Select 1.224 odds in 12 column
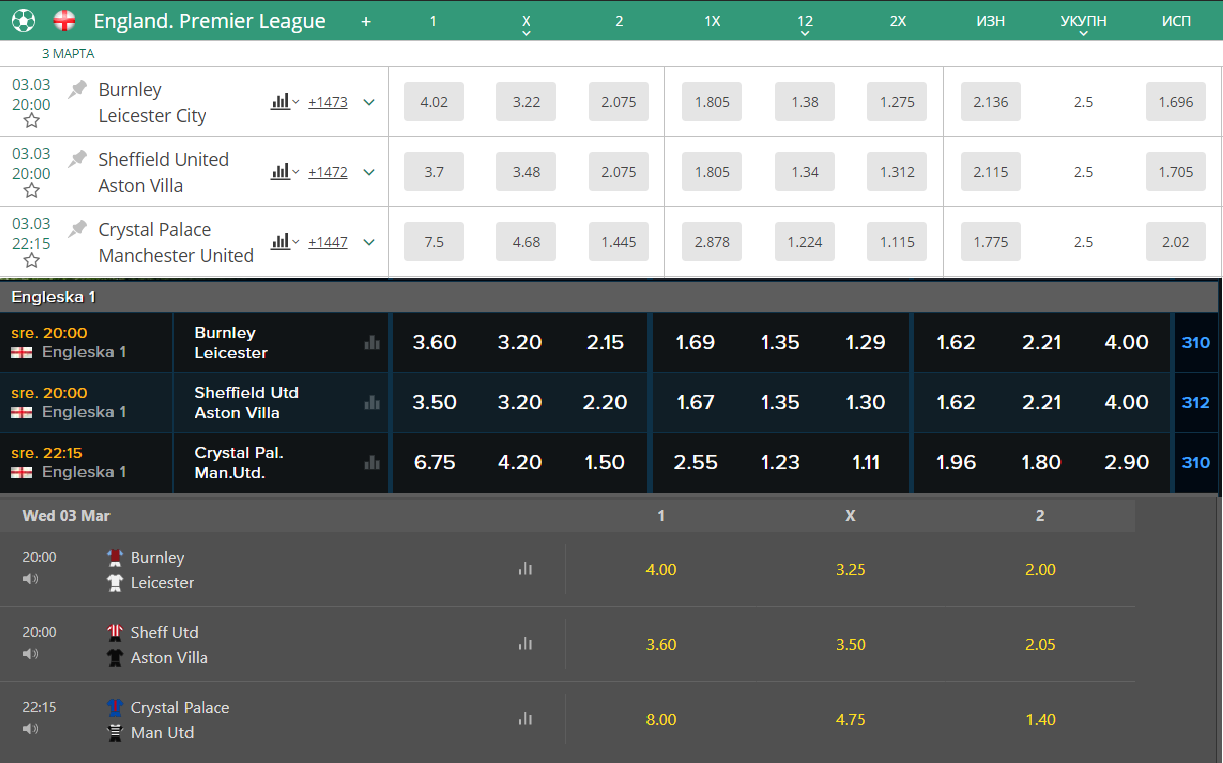Viewport: 1223px width, 763px height. coord(805,242)
